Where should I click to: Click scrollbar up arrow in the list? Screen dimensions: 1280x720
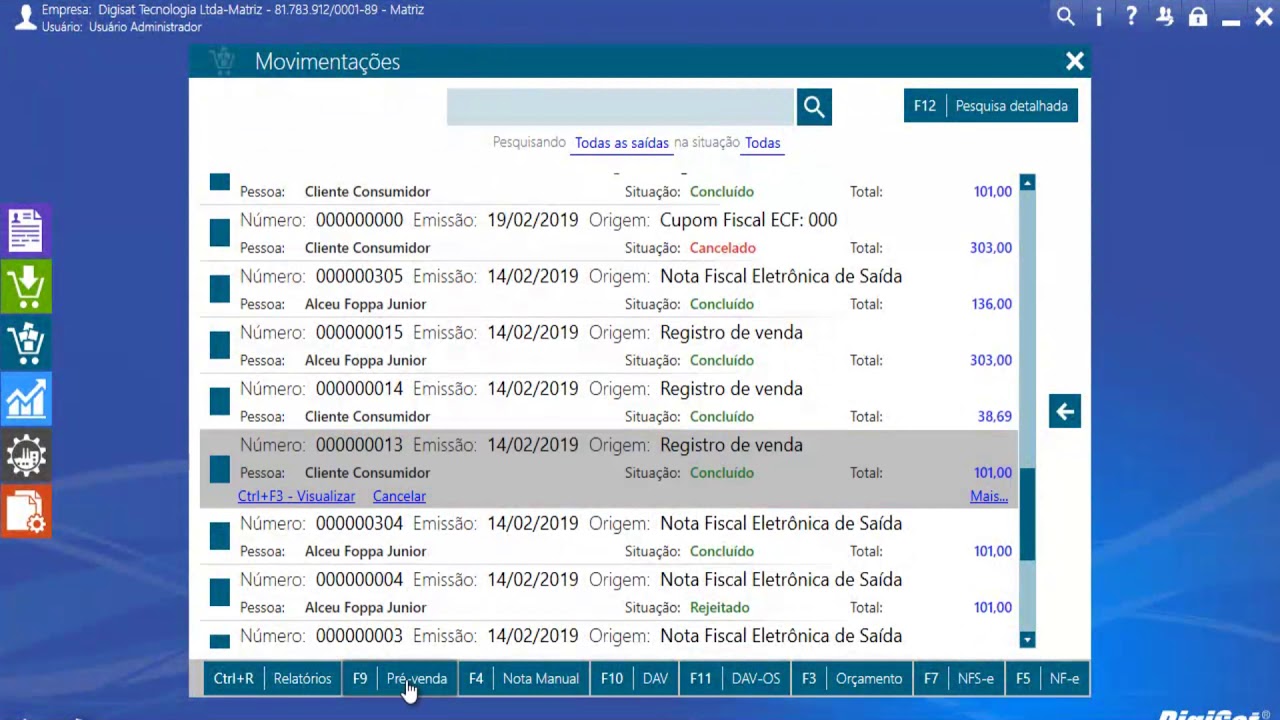coord(1027,184)
